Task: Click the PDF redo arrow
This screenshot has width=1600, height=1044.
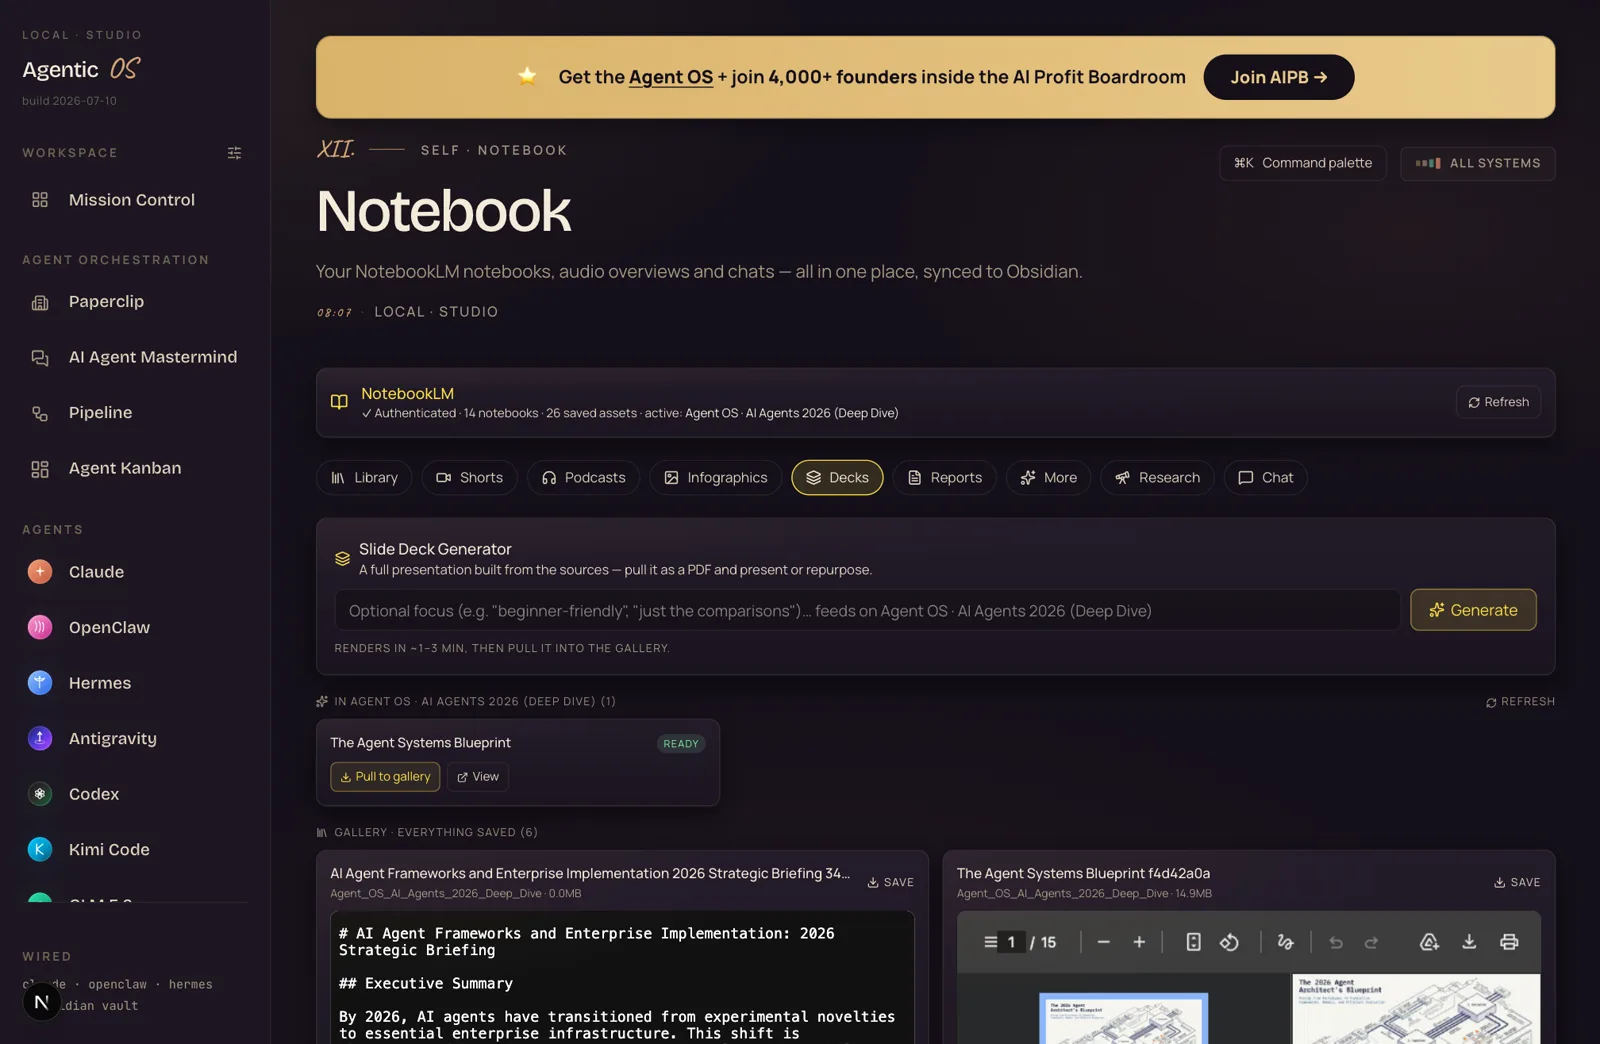Action: pos(1372,942)
